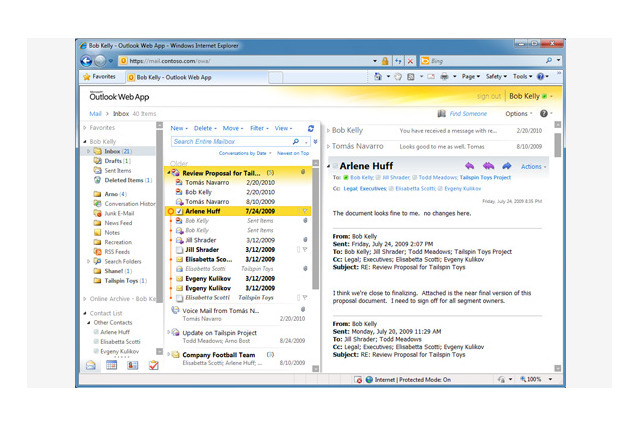Viewport: 640px width, 426px height.
Task: Click the security lock icon in address bar
Action: (385, 61)
